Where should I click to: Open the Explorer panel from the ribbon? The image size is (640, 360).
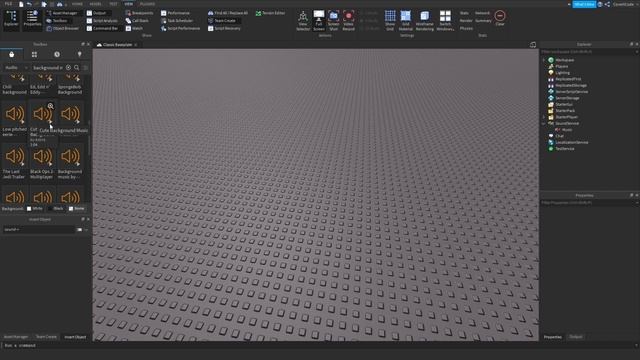coord(11,19)
